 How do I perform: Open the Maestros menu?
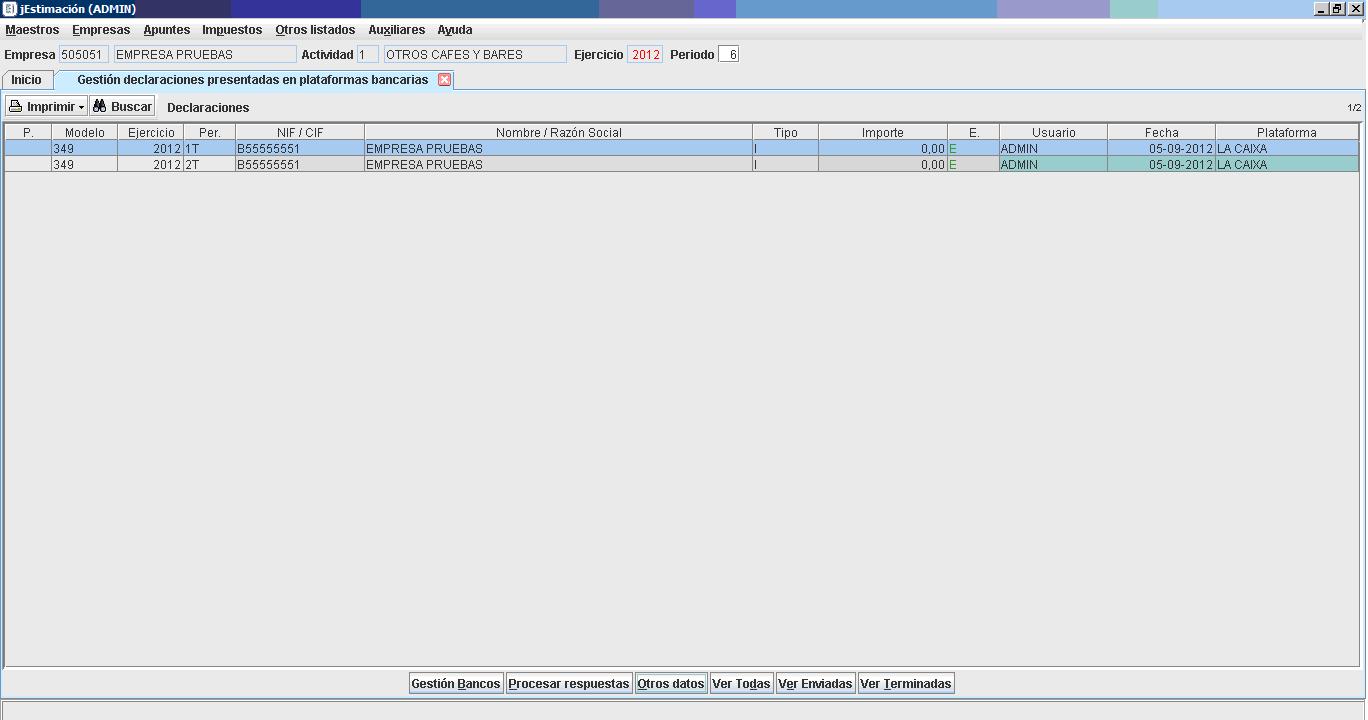point(32,30)
